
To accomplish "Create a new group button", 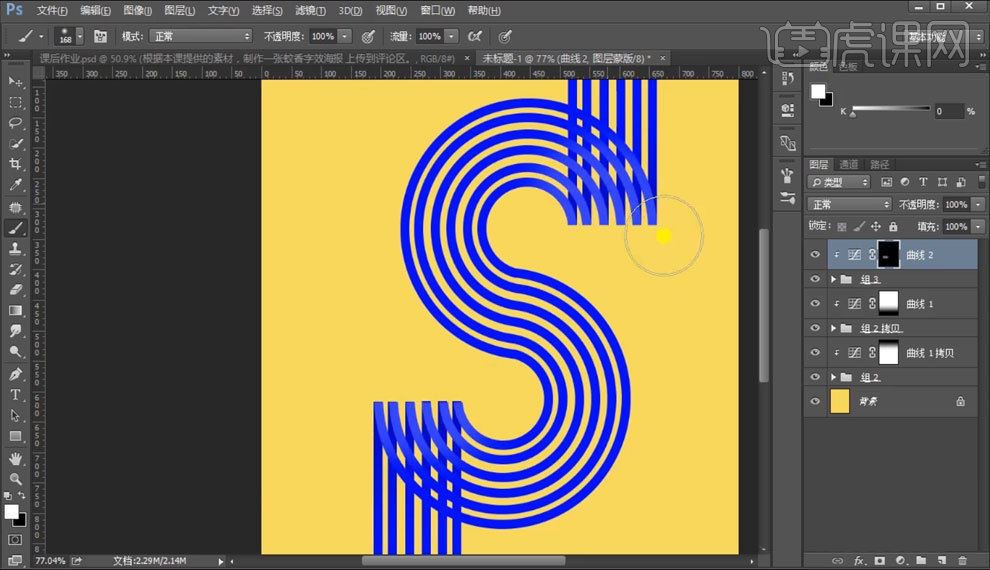I will pyautogui.click(x=921, y=560).
